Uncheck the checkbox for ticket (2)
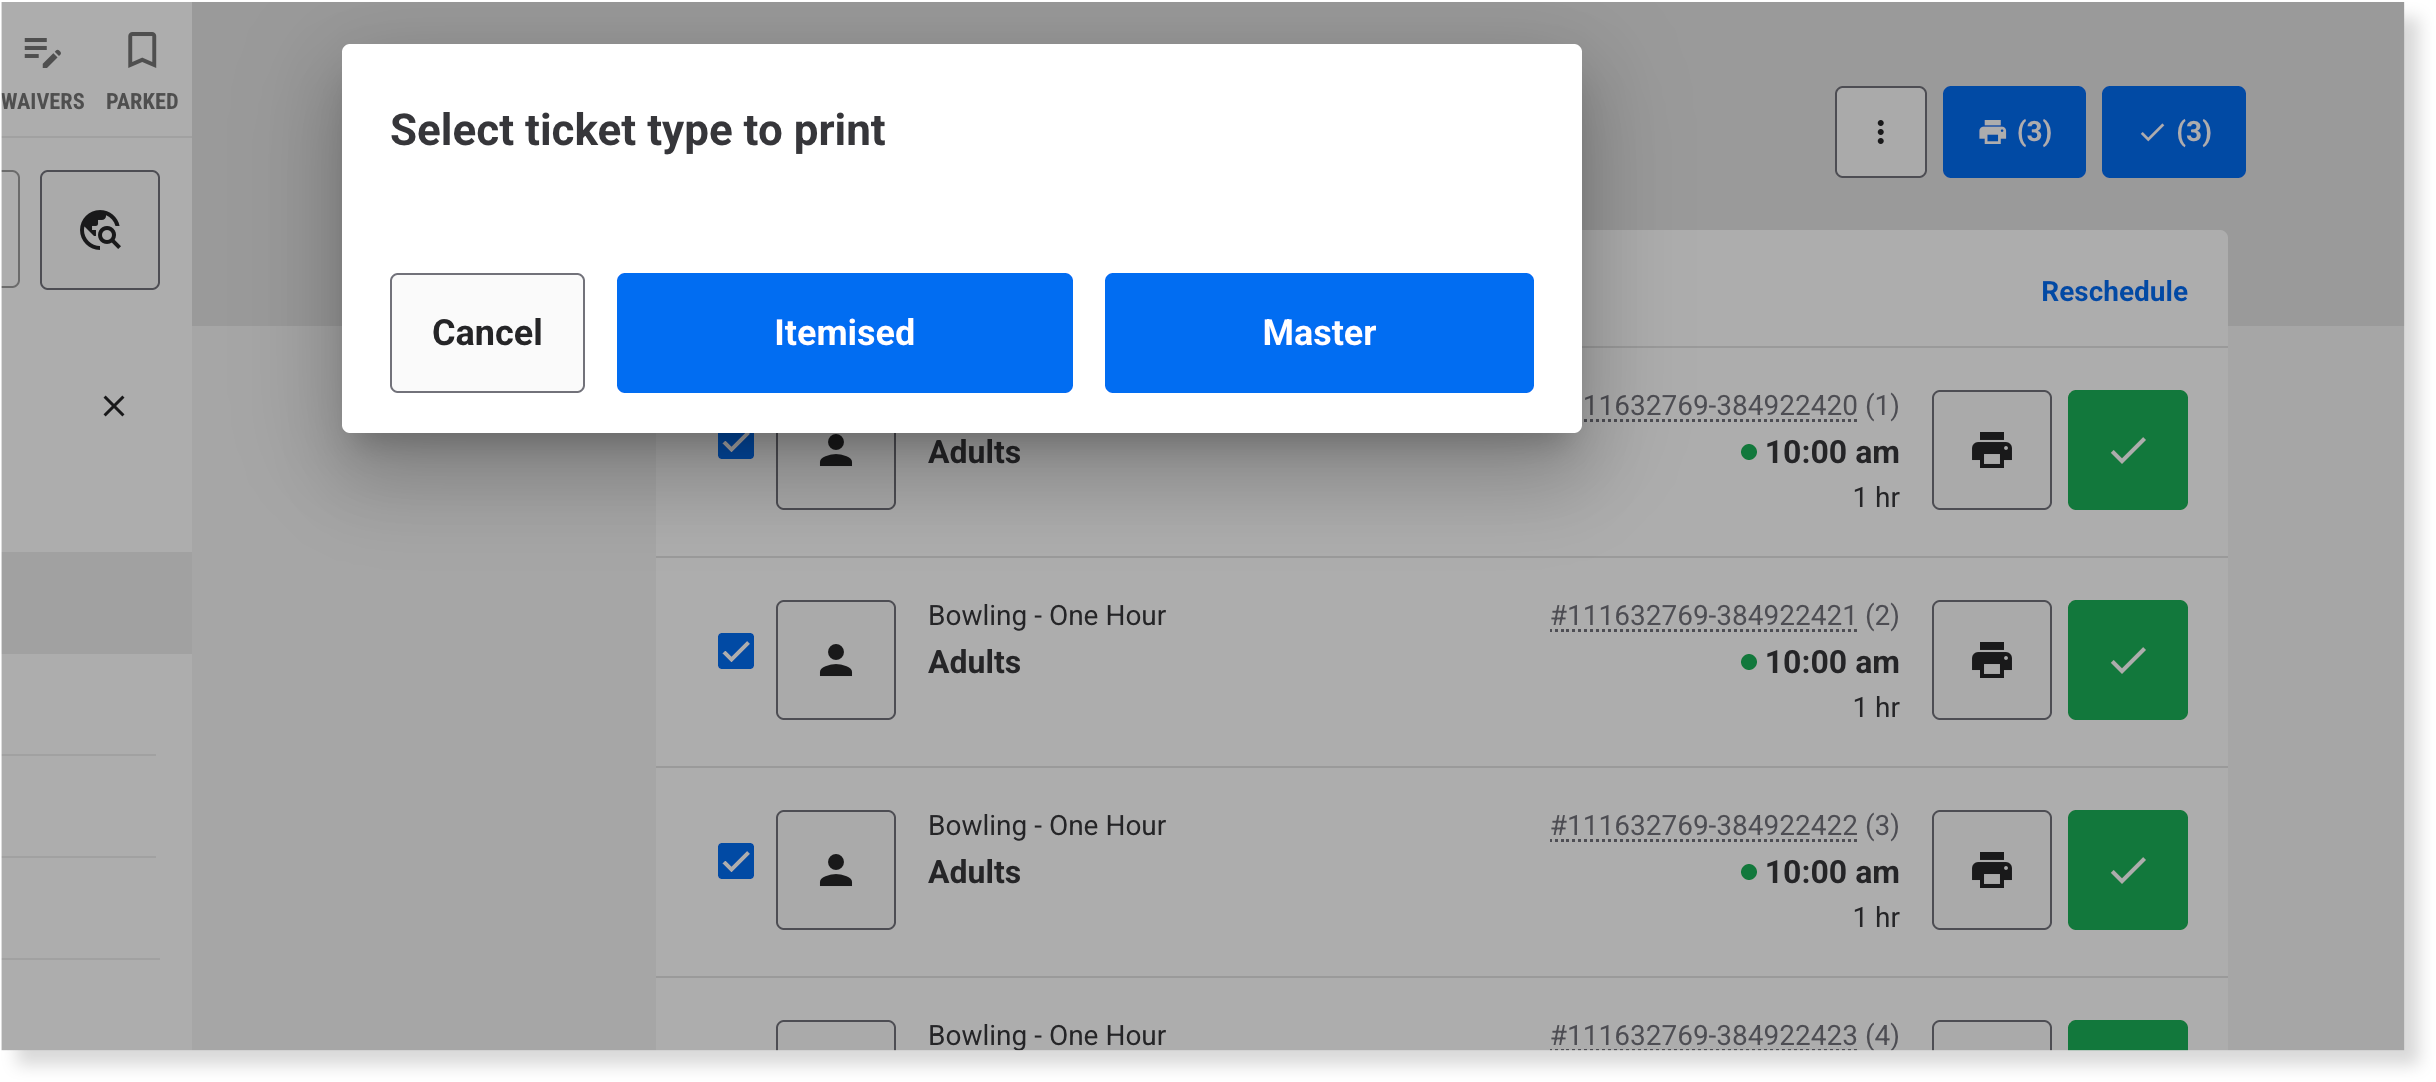 click(x=736, y=652)
